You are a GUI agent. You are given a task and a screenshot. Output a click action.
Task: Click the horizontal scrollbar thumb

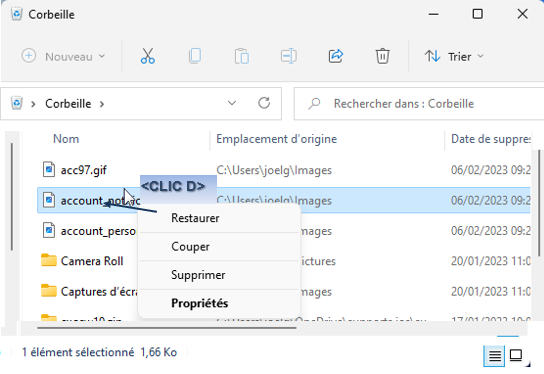click(167, 327)
